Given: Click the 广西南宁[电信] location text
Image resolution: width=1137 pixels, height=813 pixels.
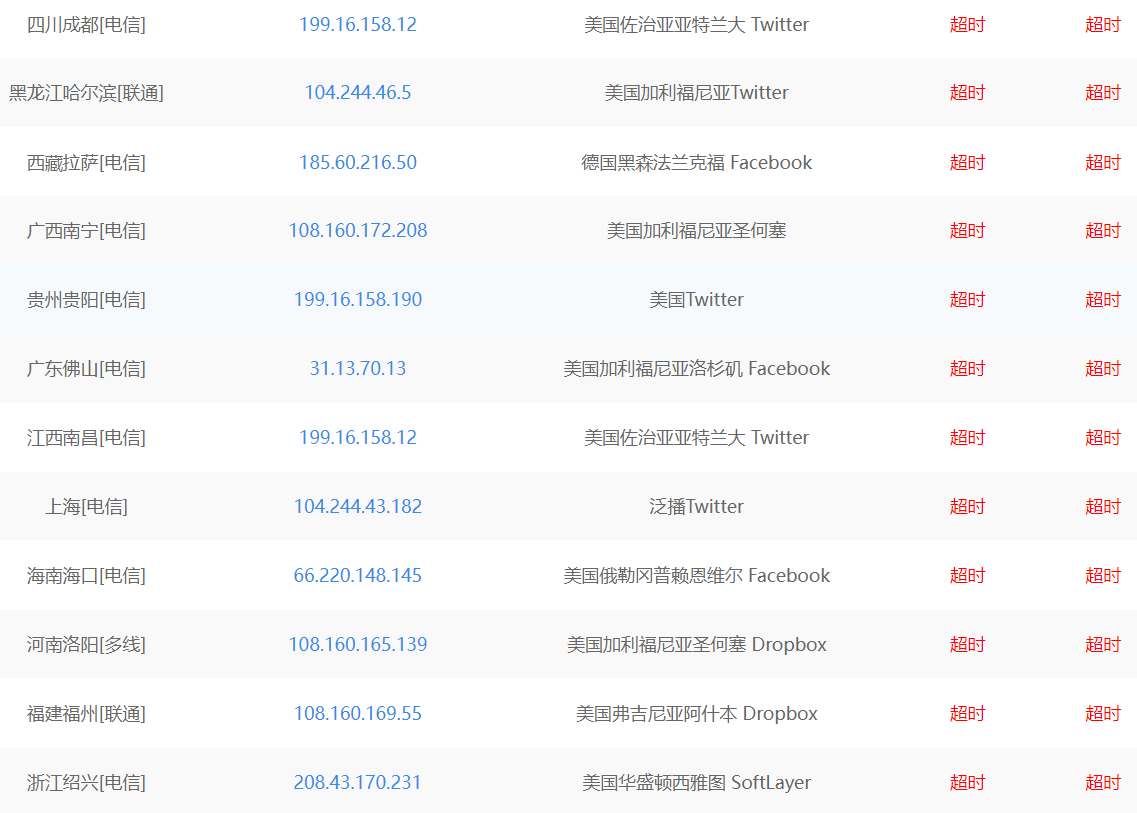Looking at the screenshot, I should 86,231.
